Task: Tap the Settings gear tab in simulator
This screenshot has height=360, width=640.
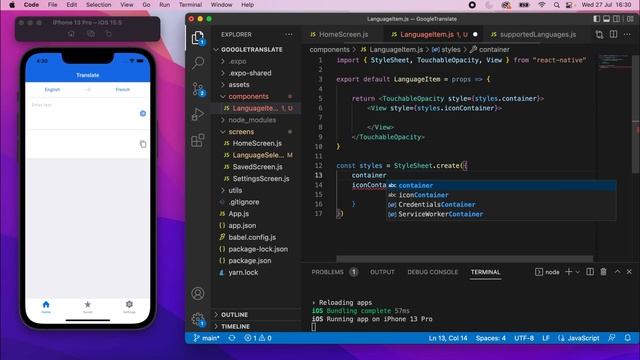Action: pos(129,307)
